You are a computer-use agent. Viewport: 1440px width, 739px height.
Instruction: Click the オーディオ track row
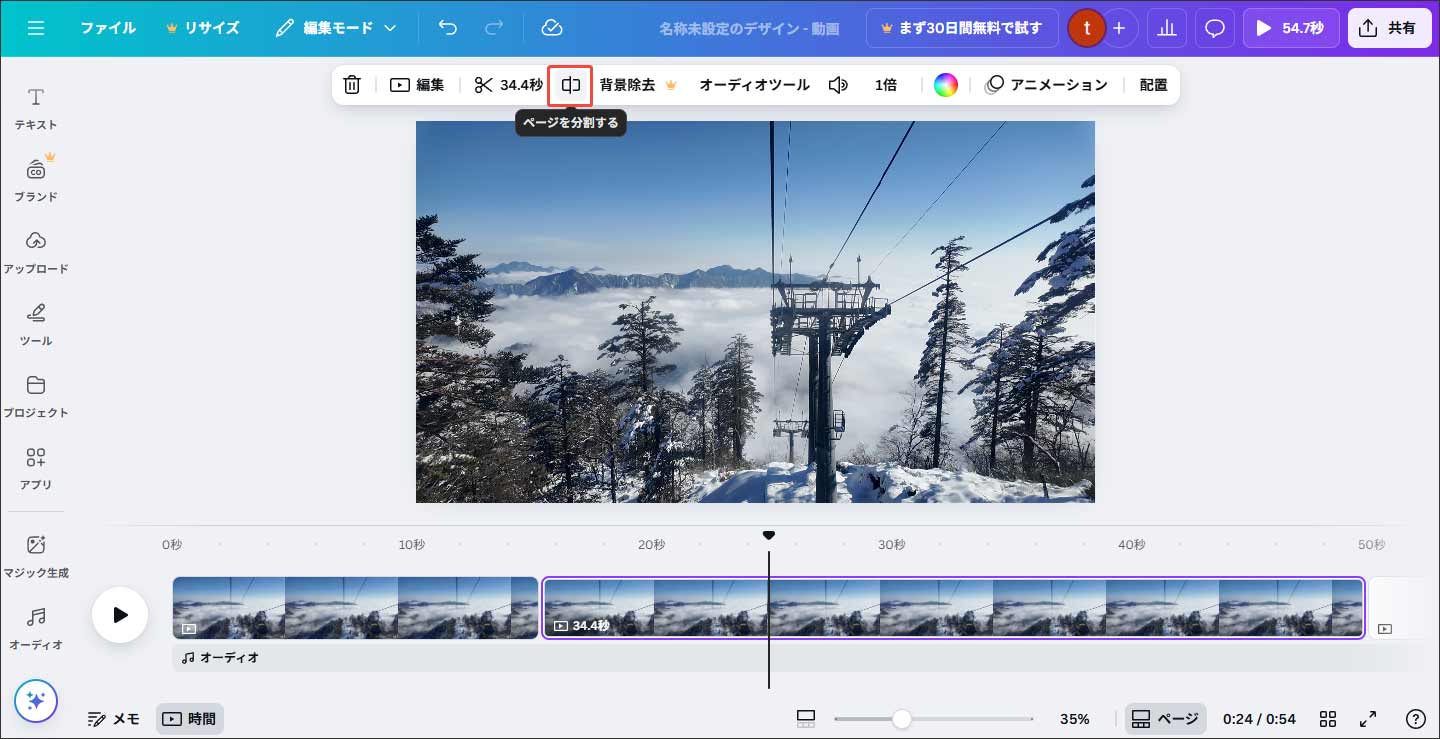798,657
